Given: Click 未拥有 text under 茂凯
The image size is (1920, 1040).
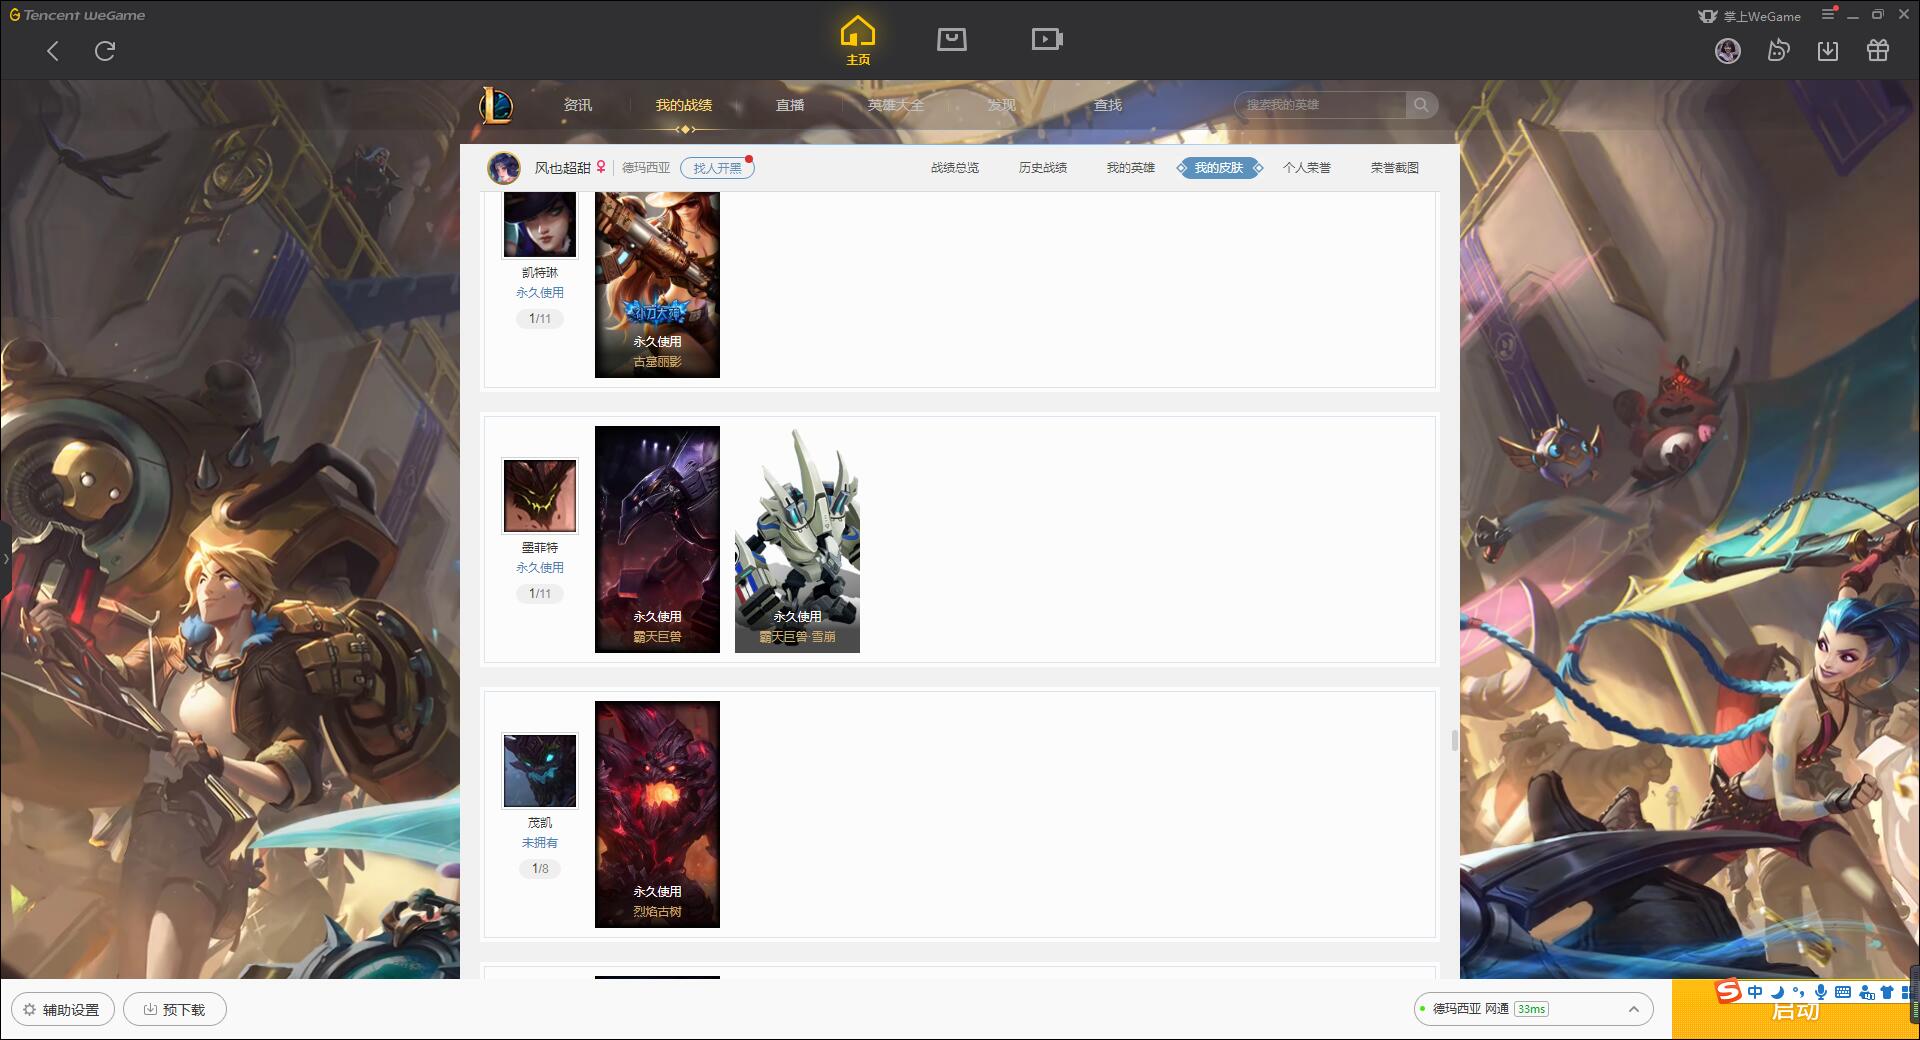Looking at the screenshot, I should pos(540,843).
